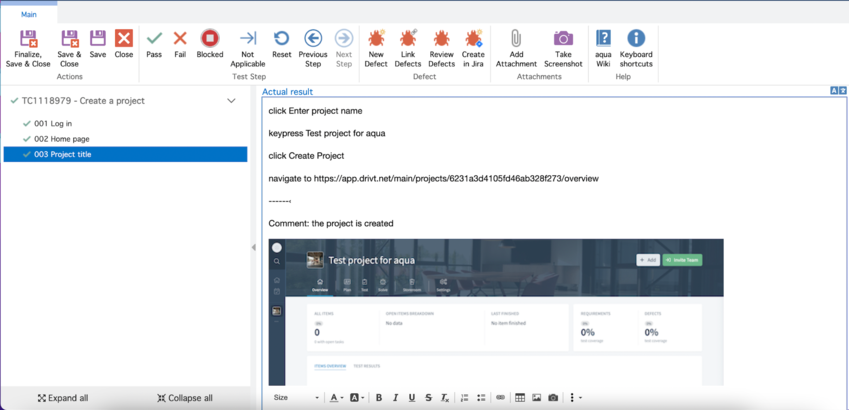Toggle italic text formatting

[395, 398]
